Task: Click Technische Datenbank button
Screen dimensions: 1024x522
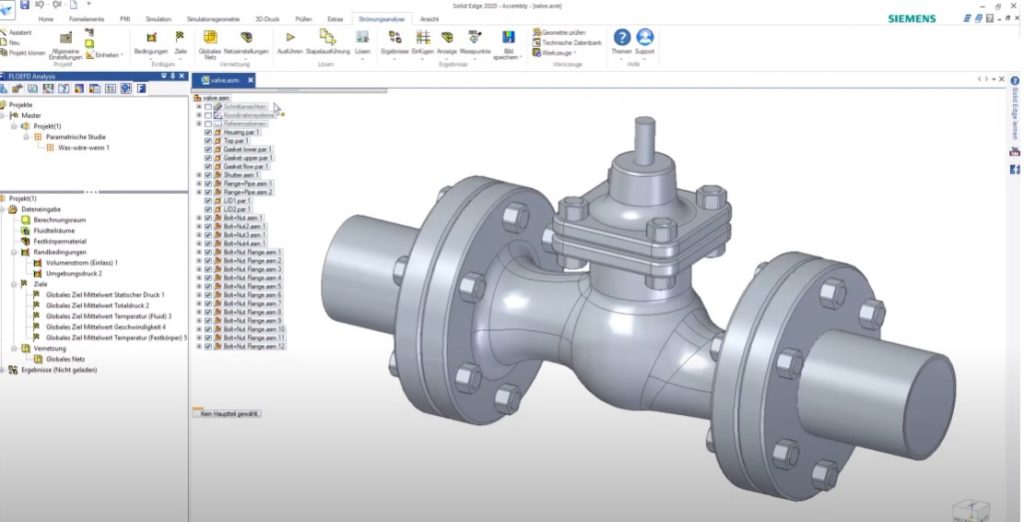Action: pyautogui.click(x=568, y=42)
